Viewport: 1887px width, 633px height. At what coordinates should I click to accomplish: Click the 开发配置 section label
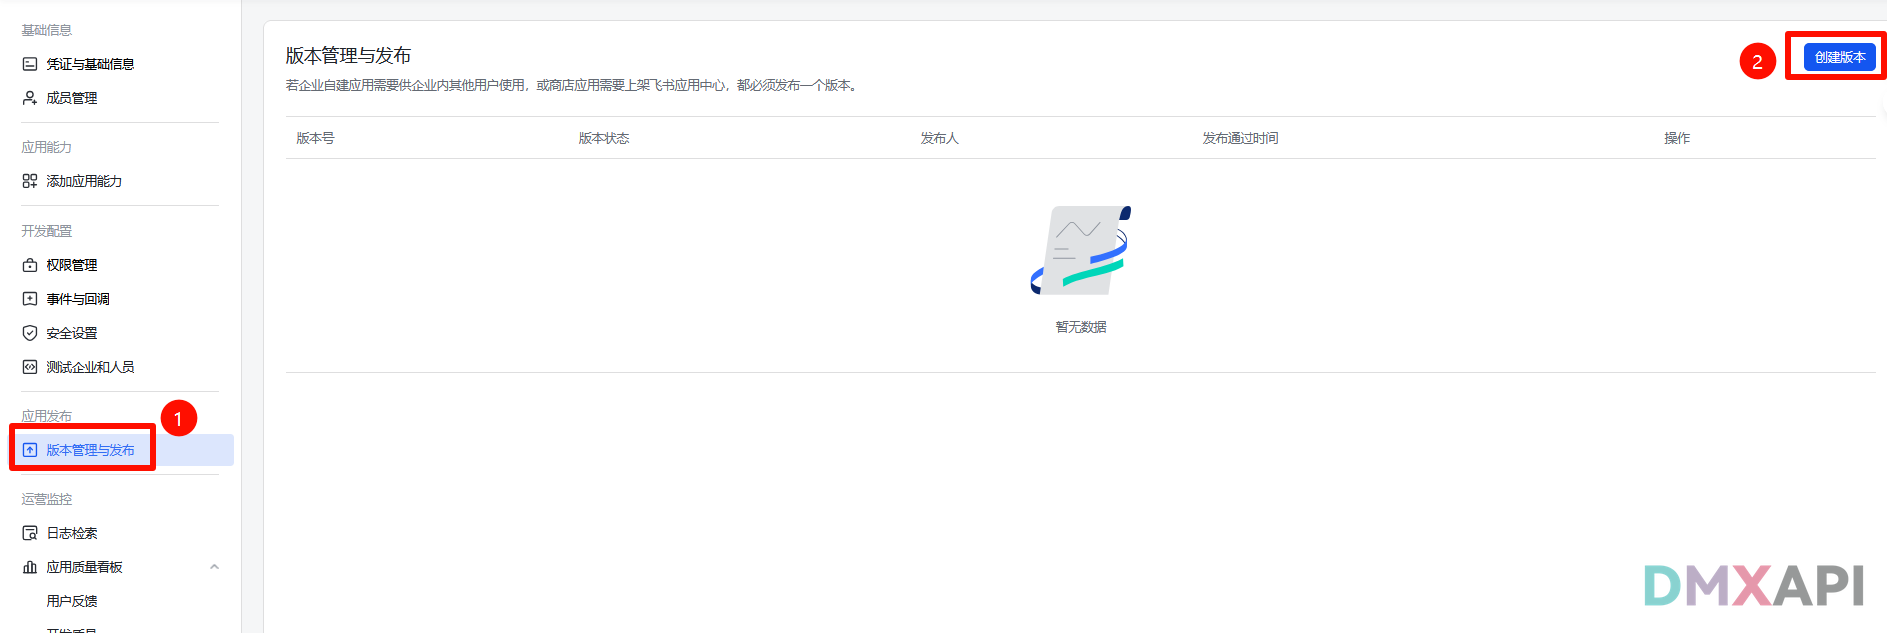tap(47, 231)
